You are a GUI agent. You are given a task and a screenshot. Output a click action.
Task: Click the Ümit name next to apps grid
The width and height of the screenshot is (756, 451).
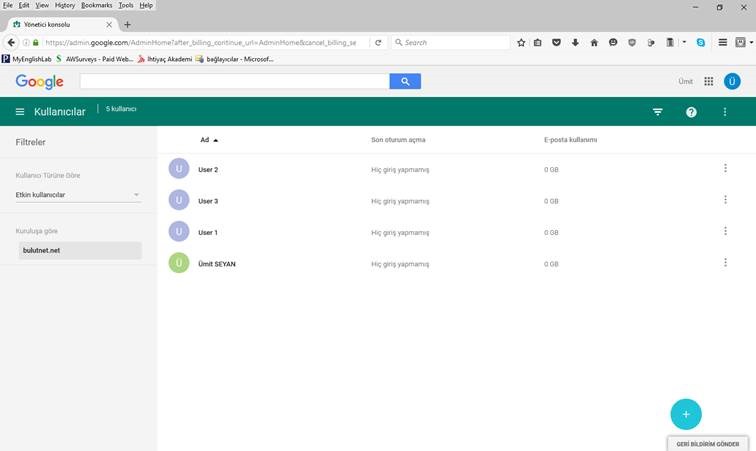tap(686, 82)
